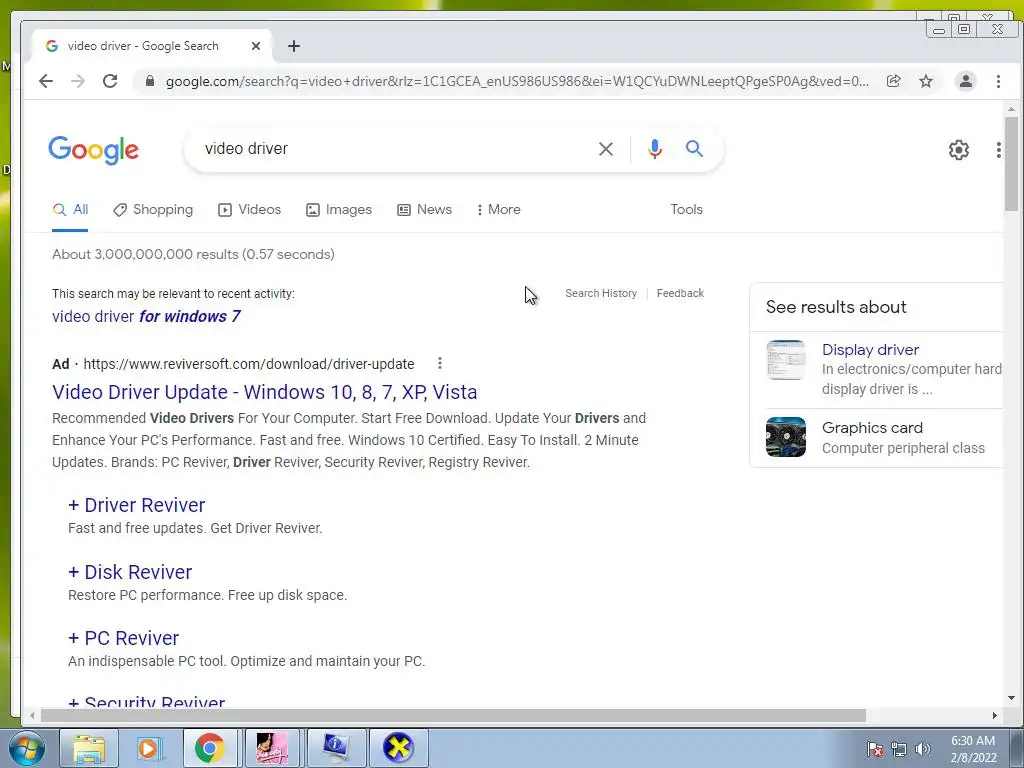Open the Chrome profile avatar icon

(x=965, y=81)
